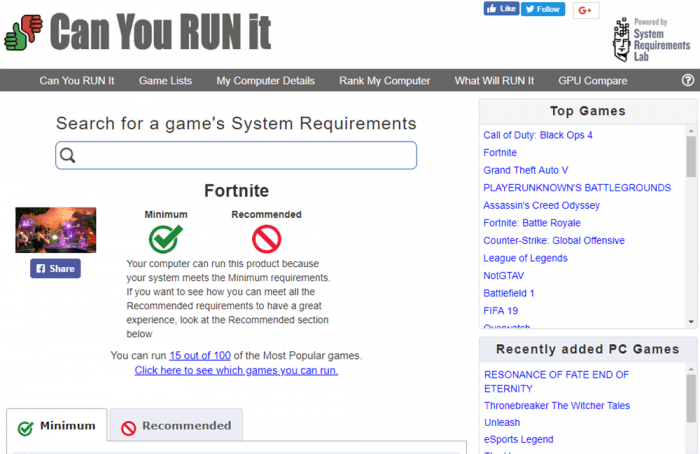Open What Will RUN It

click(494, 81)
